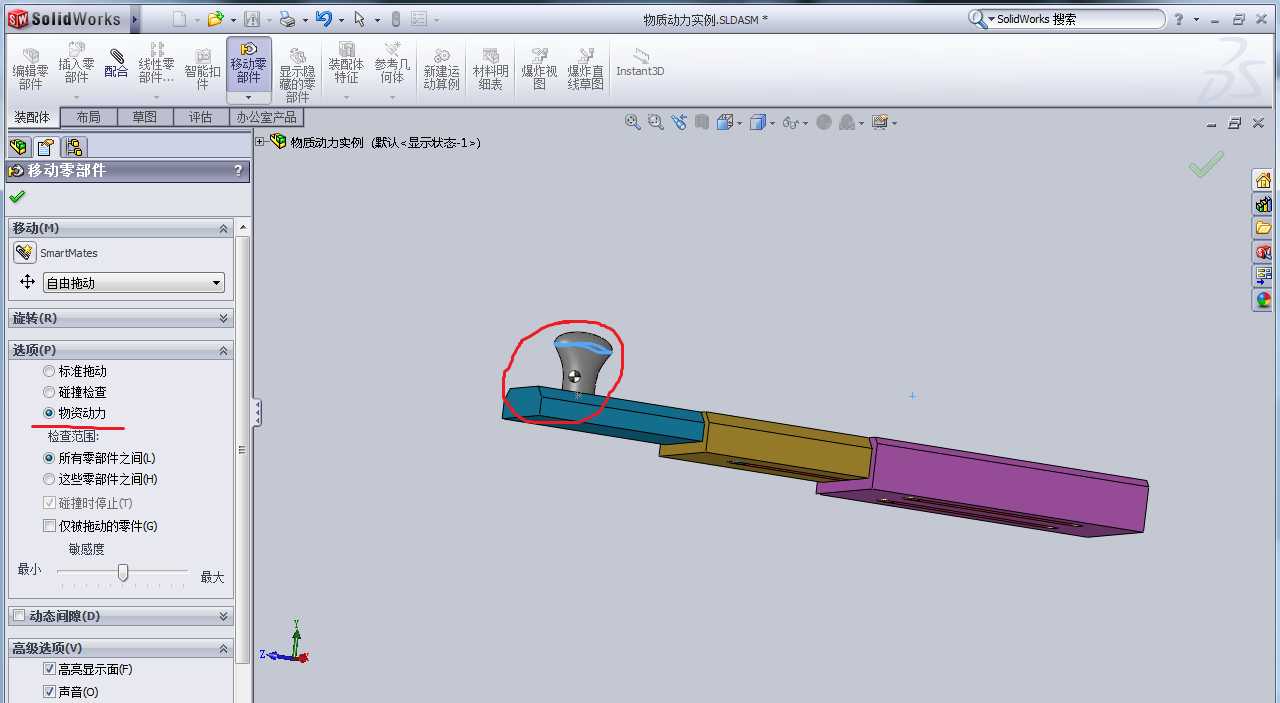Click the 智能扣件 smart fasteners tool
1280x703 pixels.
203,69
